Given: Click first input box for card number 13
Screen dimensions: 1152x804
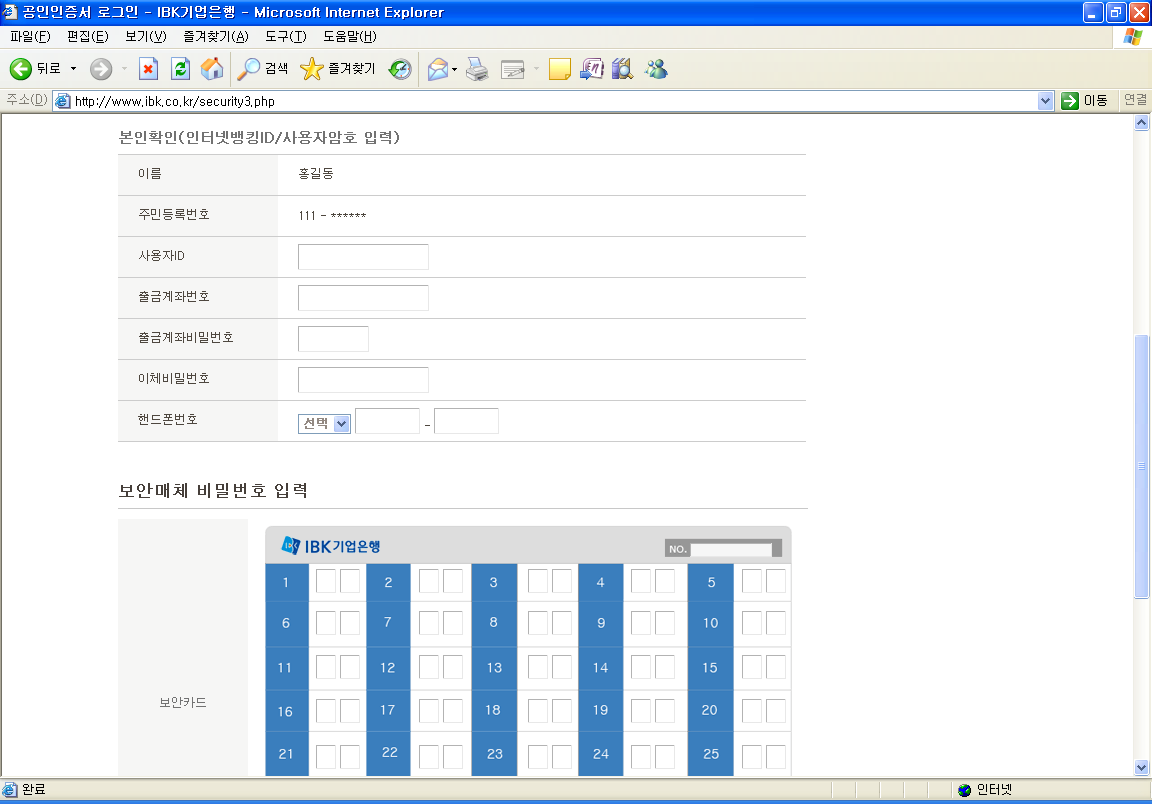Looking at the screenshot, I should coord(538,667).
